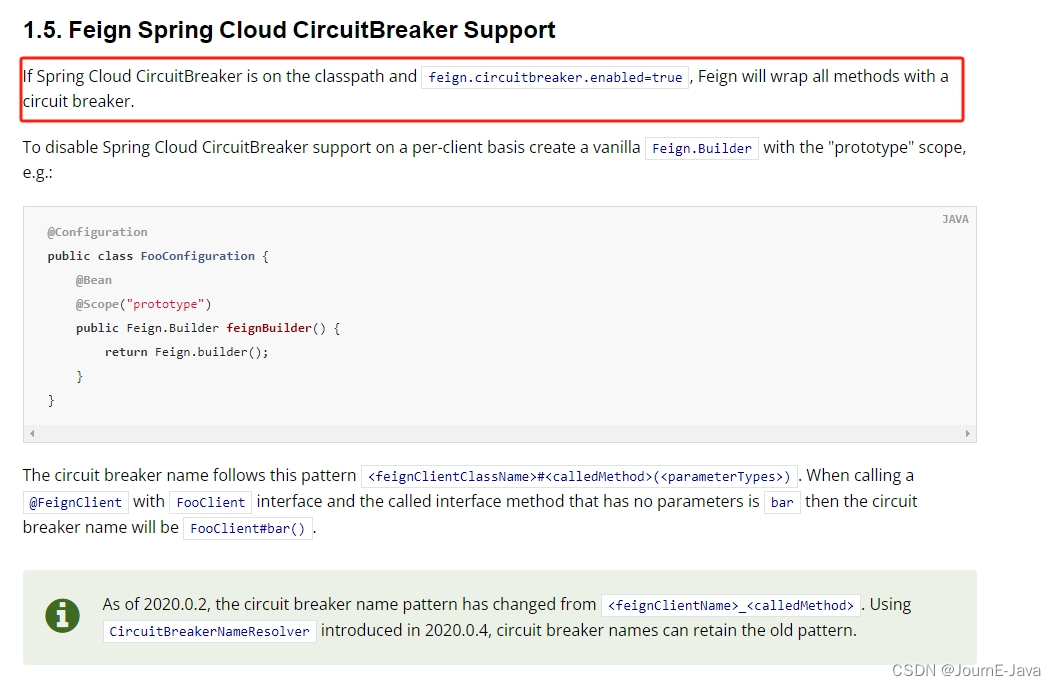Click the CircuitBreakerNameResolver code token
This screenshot has width=1056, height=686.
coord(209,631)
